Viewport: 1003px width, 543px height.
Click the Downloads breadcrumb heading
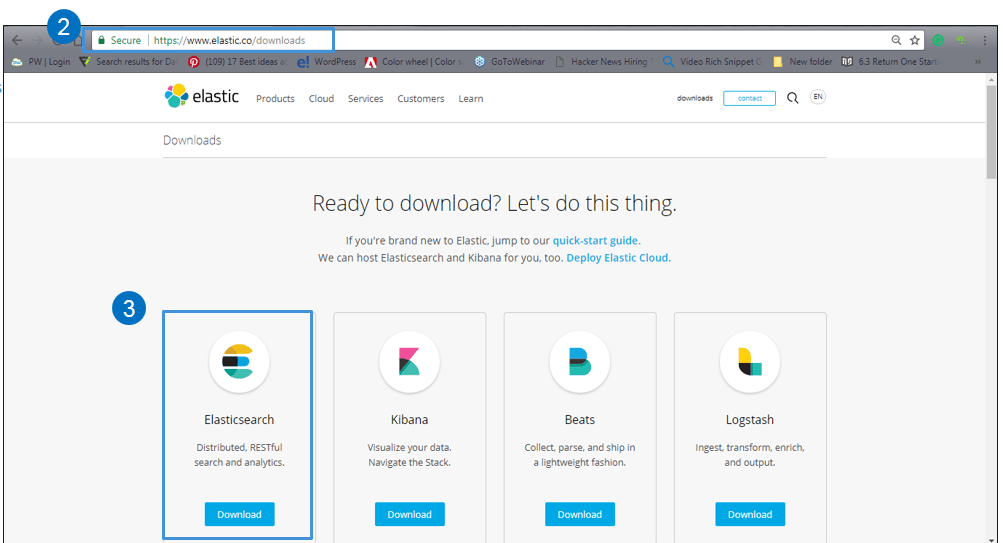point(192,140)
